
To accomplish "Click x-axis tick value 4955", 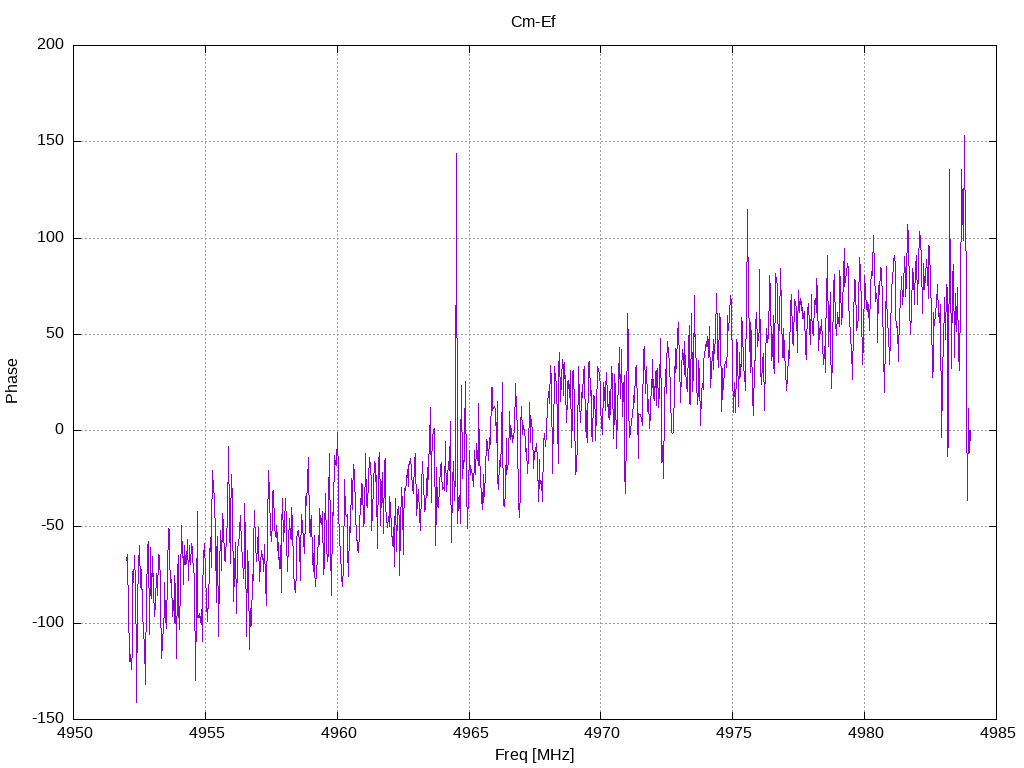I will [206, 733].
